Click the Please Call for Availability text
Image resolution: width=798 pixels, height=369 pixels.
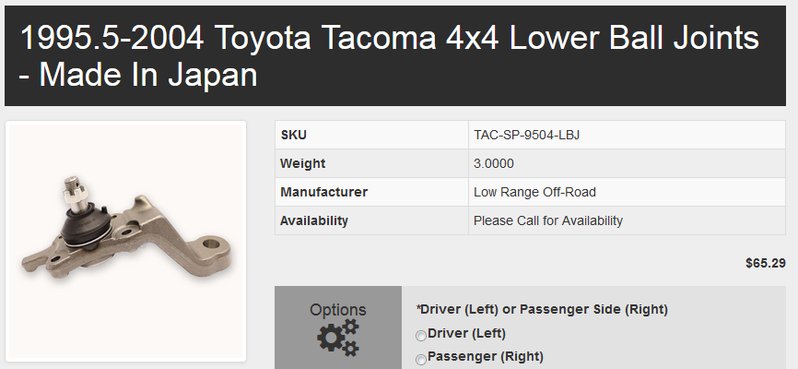(548, 220)
